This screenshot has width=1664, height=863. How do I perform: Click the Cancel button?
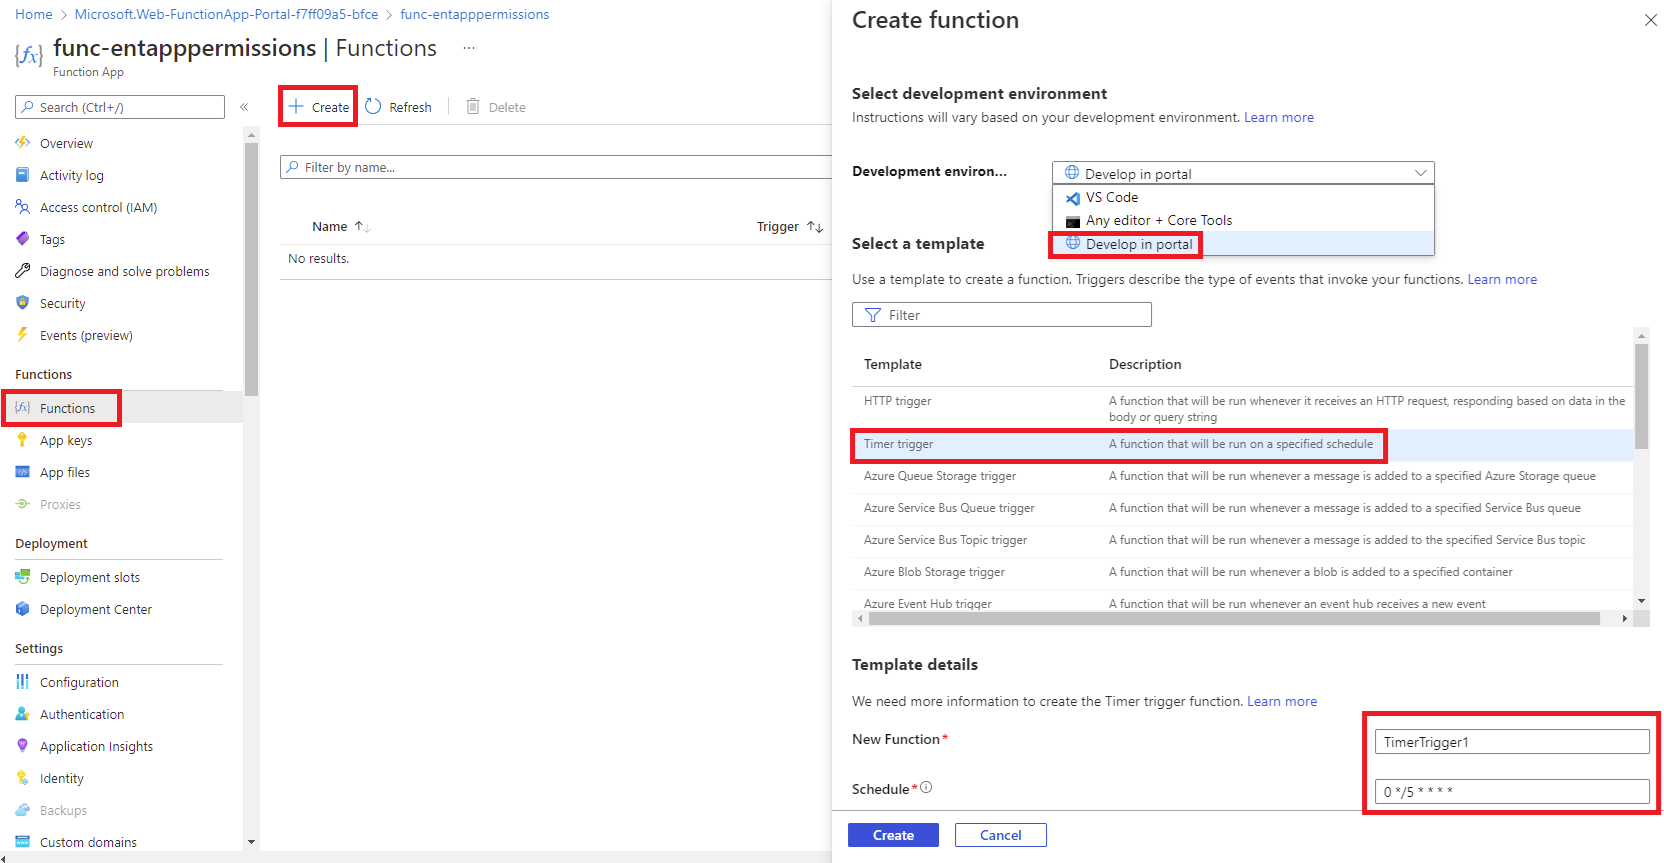coord(1000,835)
